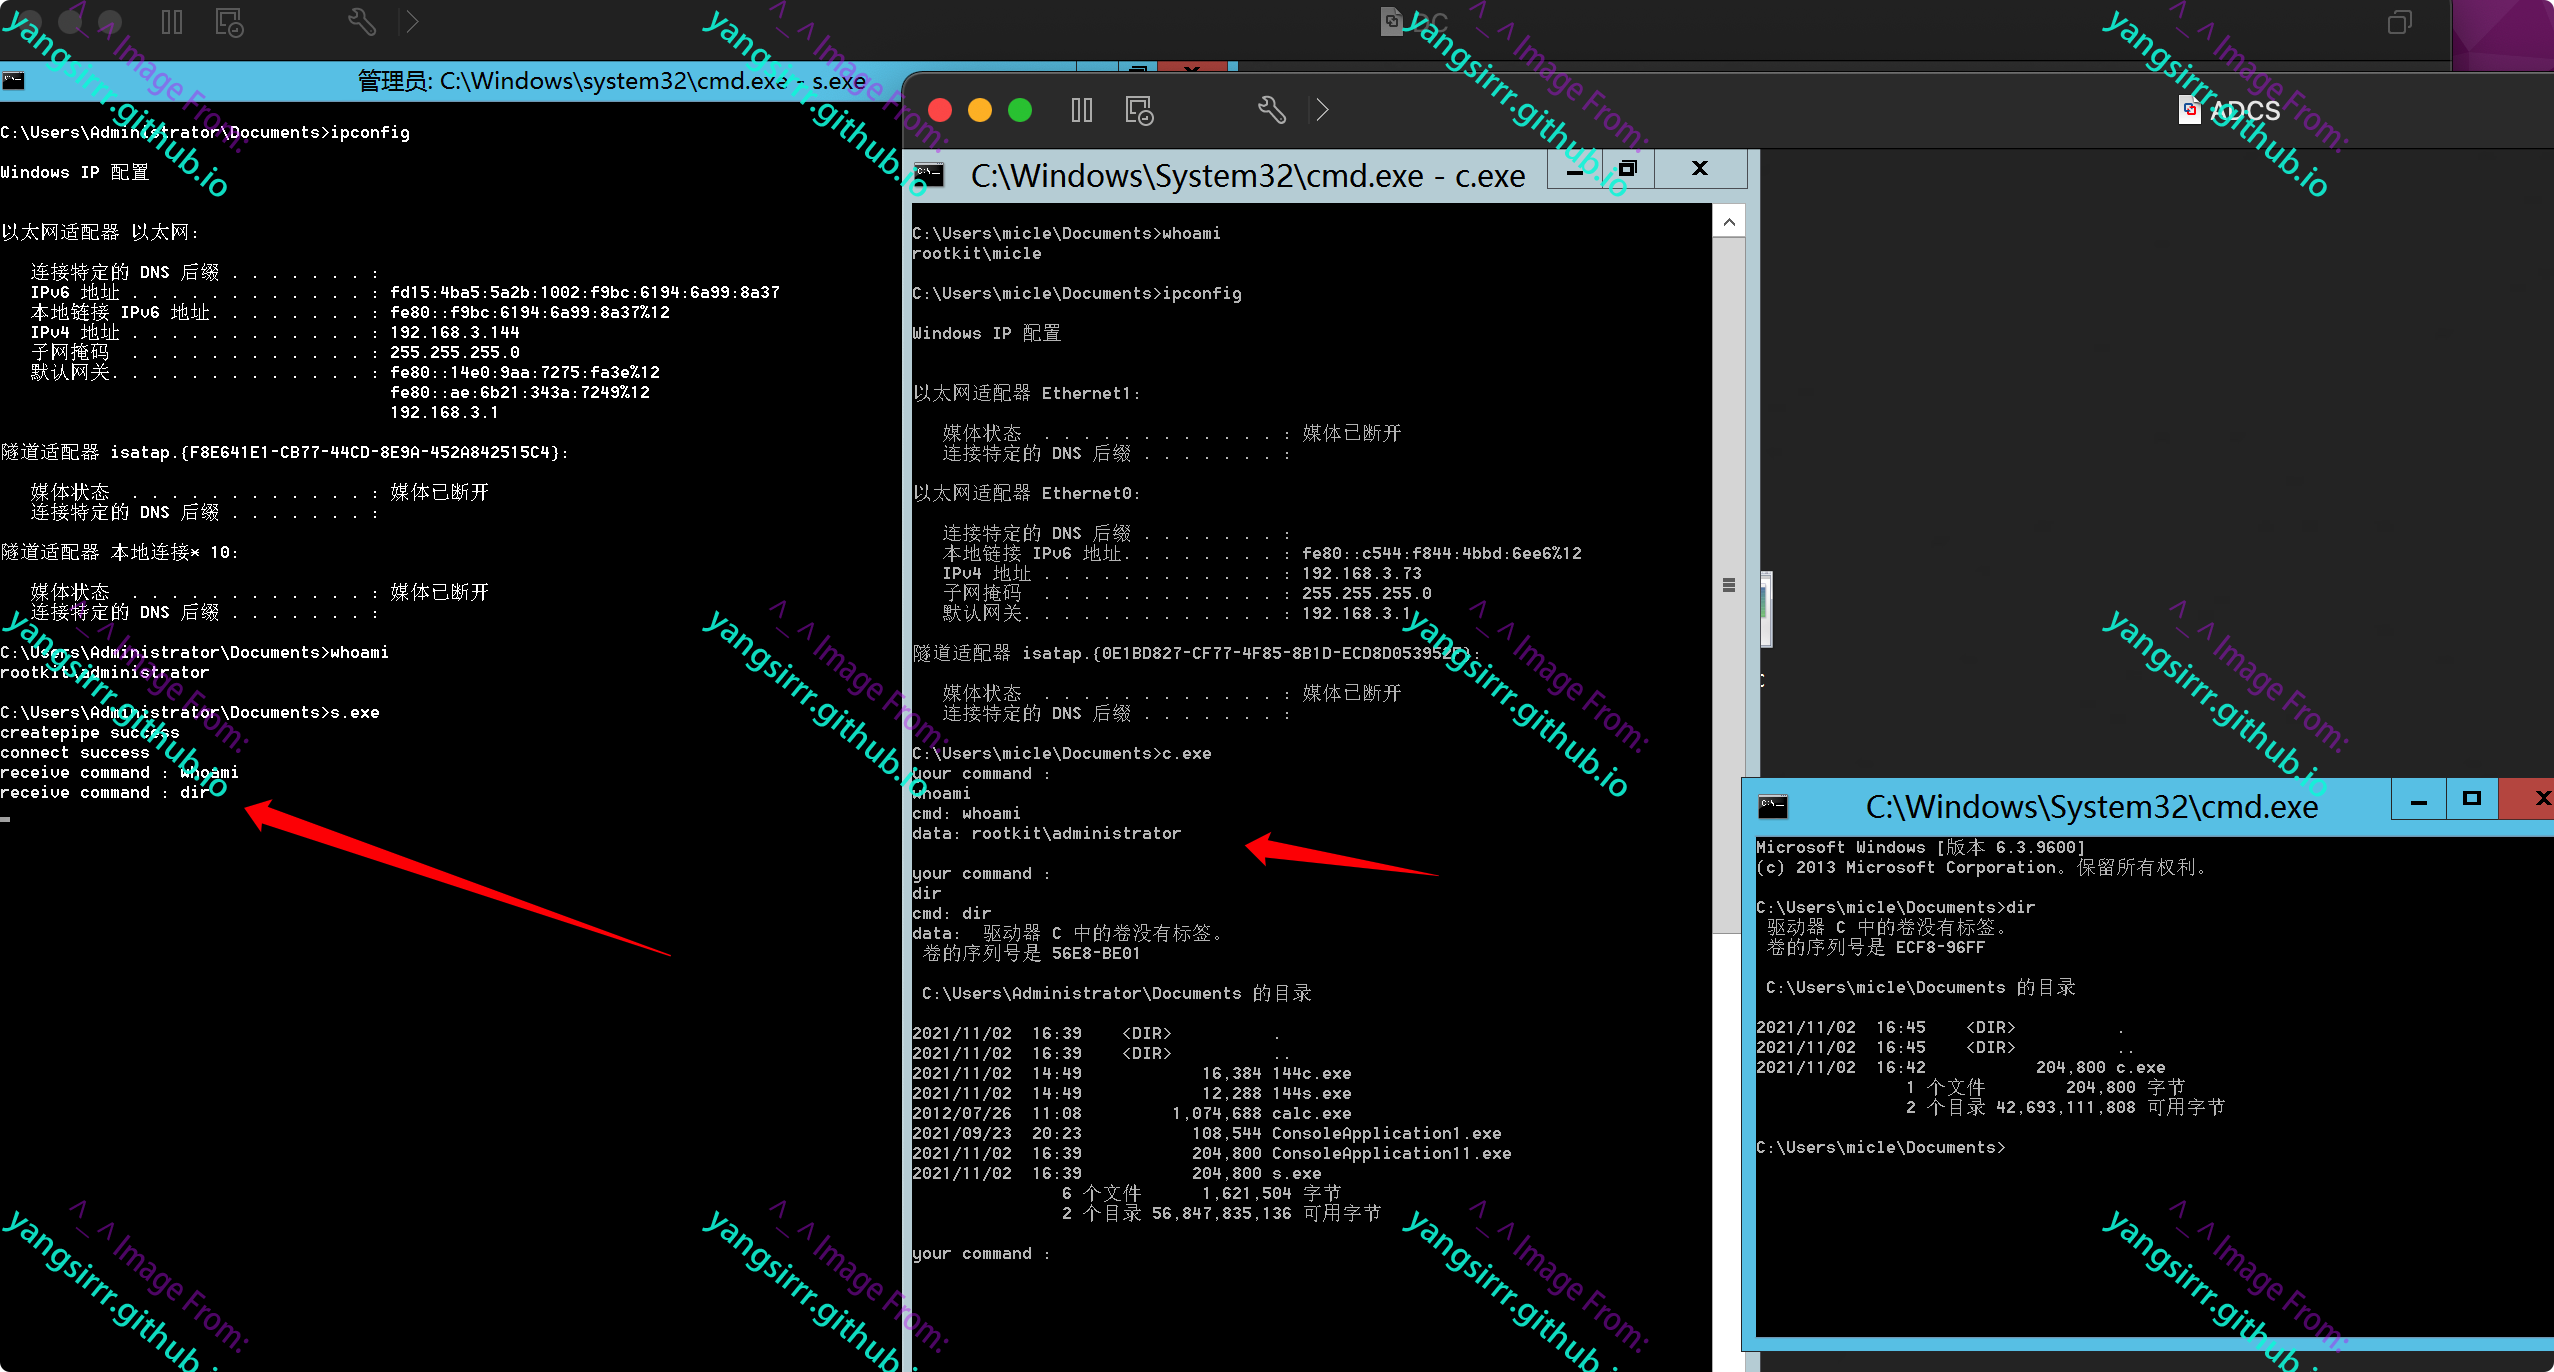2554x1372 pixels.
Task: Open cmd icon menu in bottom-right cmd window
Action: (x=1773, y=805)
